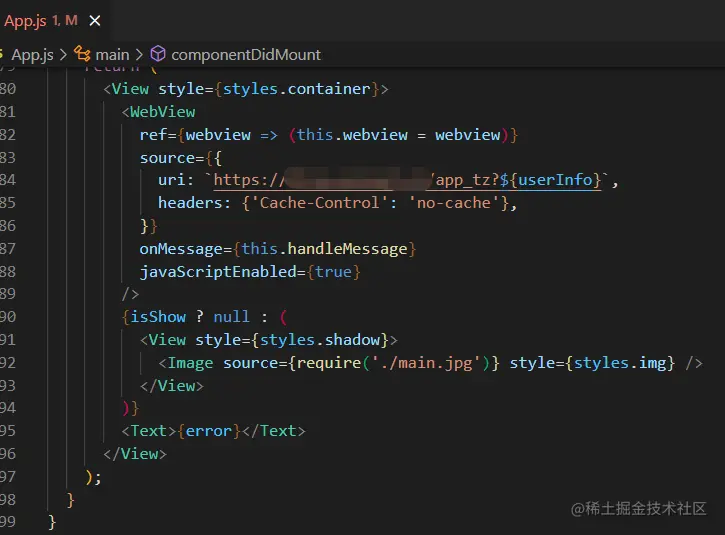
Task: Click 'Cache-Control' string on line 85
Action: (319, 203)
